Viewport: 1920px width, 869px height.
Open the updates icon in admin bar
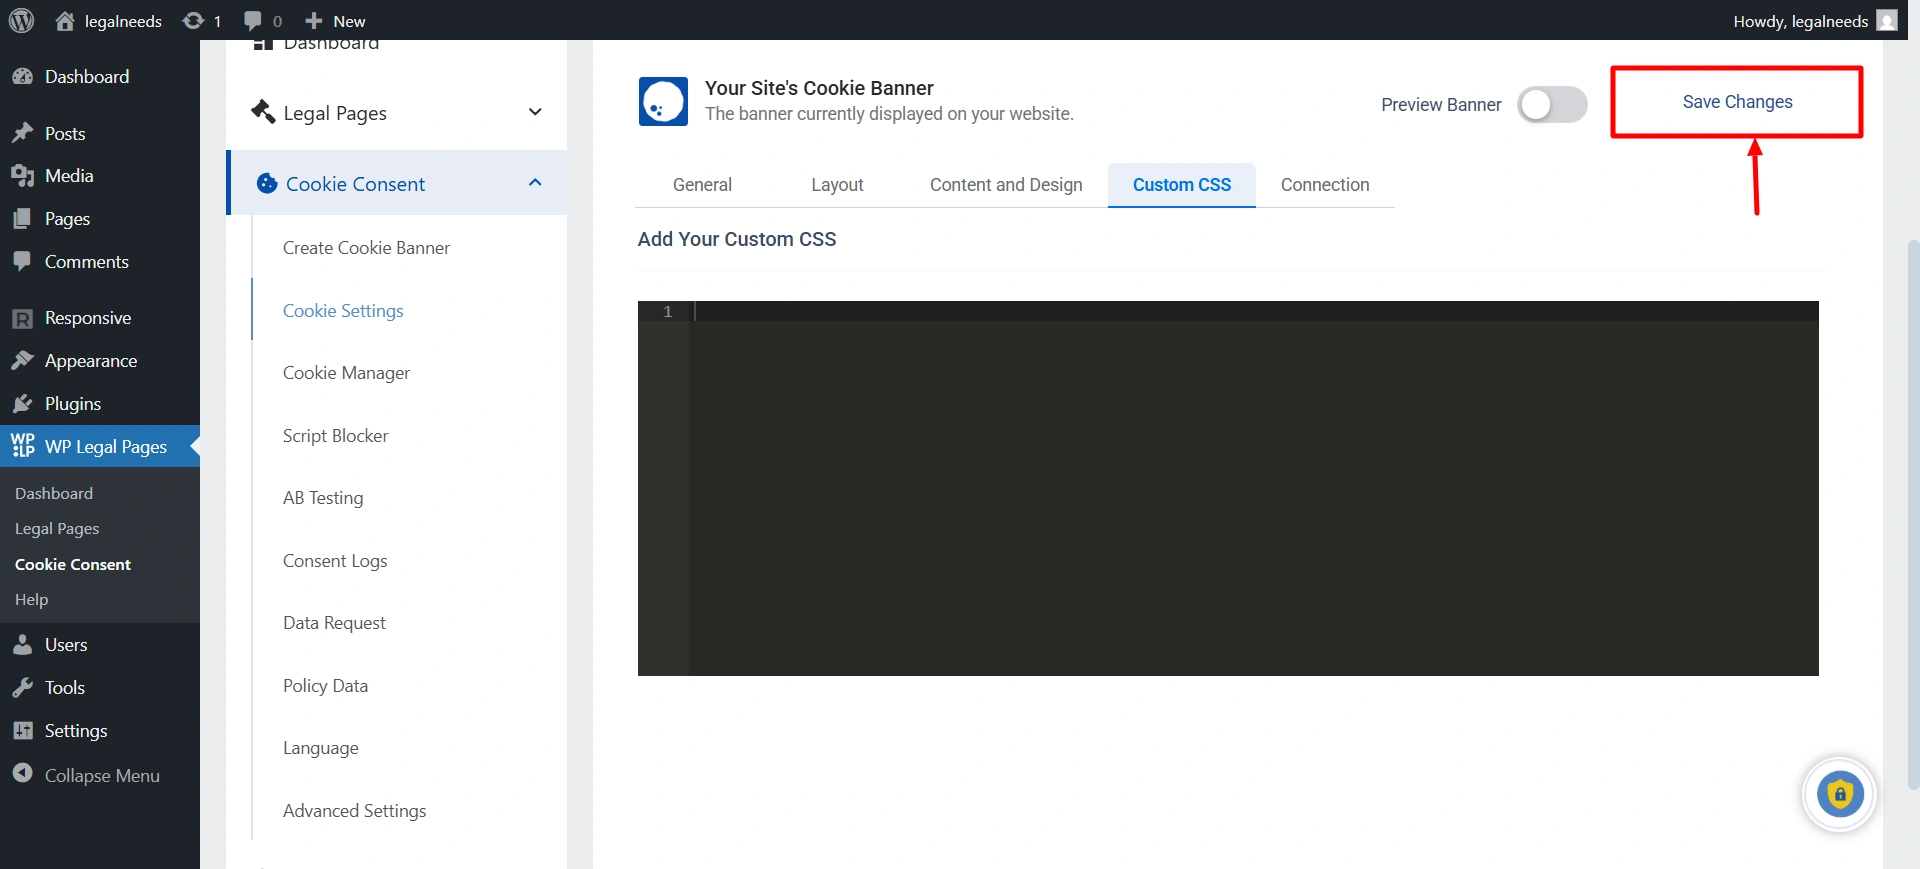pyautogui.click(x=193, y=20)
